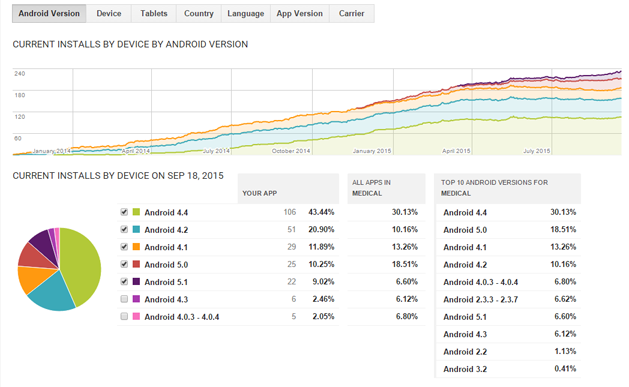The image size is (629, 387).
Task: Click the 18.51% value beside Android 5.0 in top 10
Action: point(563,229)
